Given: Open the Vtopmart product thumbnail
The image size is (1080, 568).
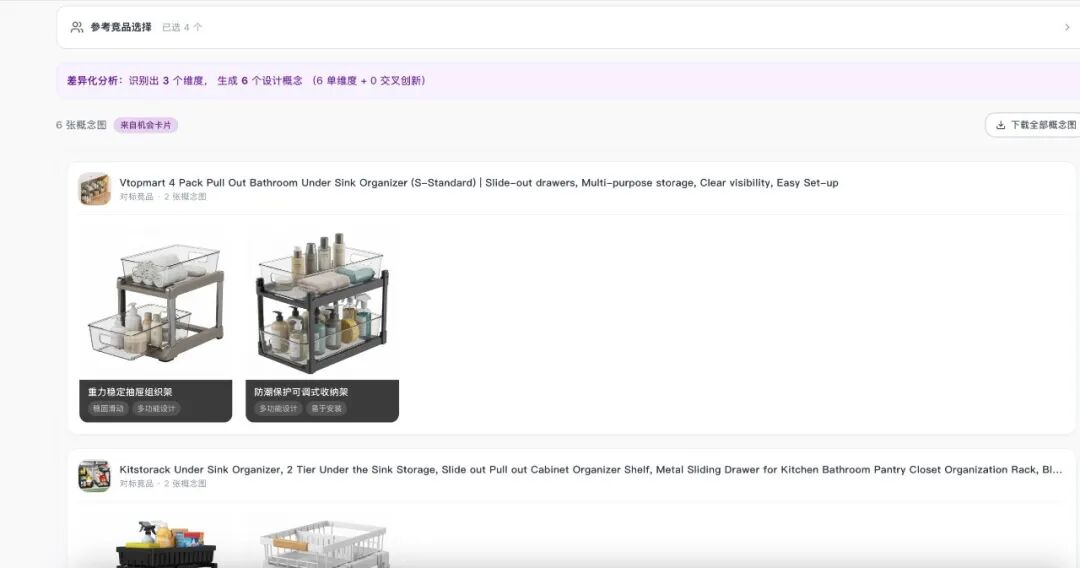Looking at the screenshot, I should [94, 189].
